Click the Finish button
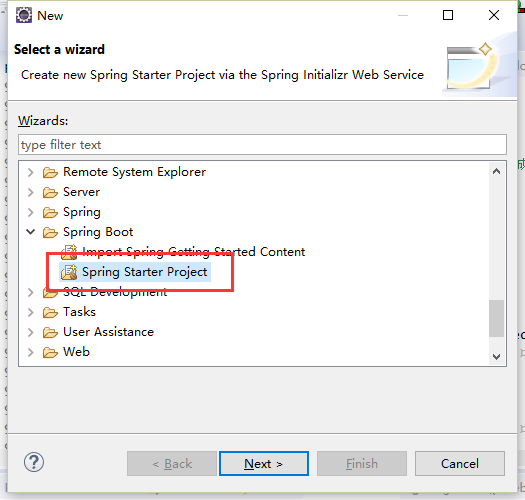 coord(362,463)
